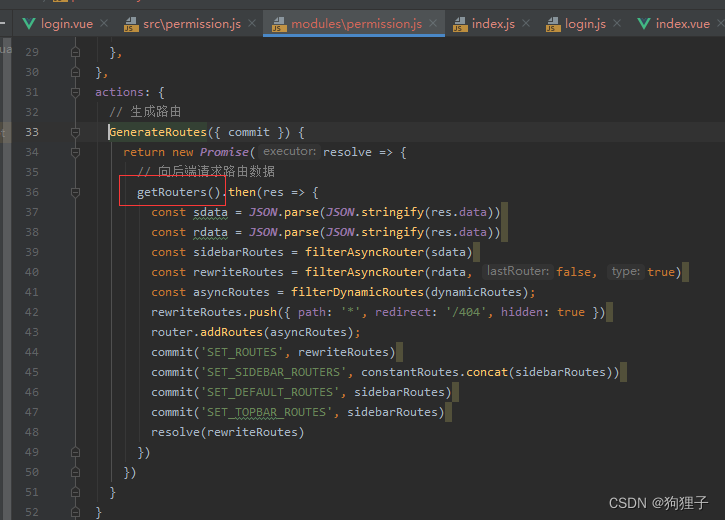
Task: Click line number 36 in the gutter
Action: 32,192
